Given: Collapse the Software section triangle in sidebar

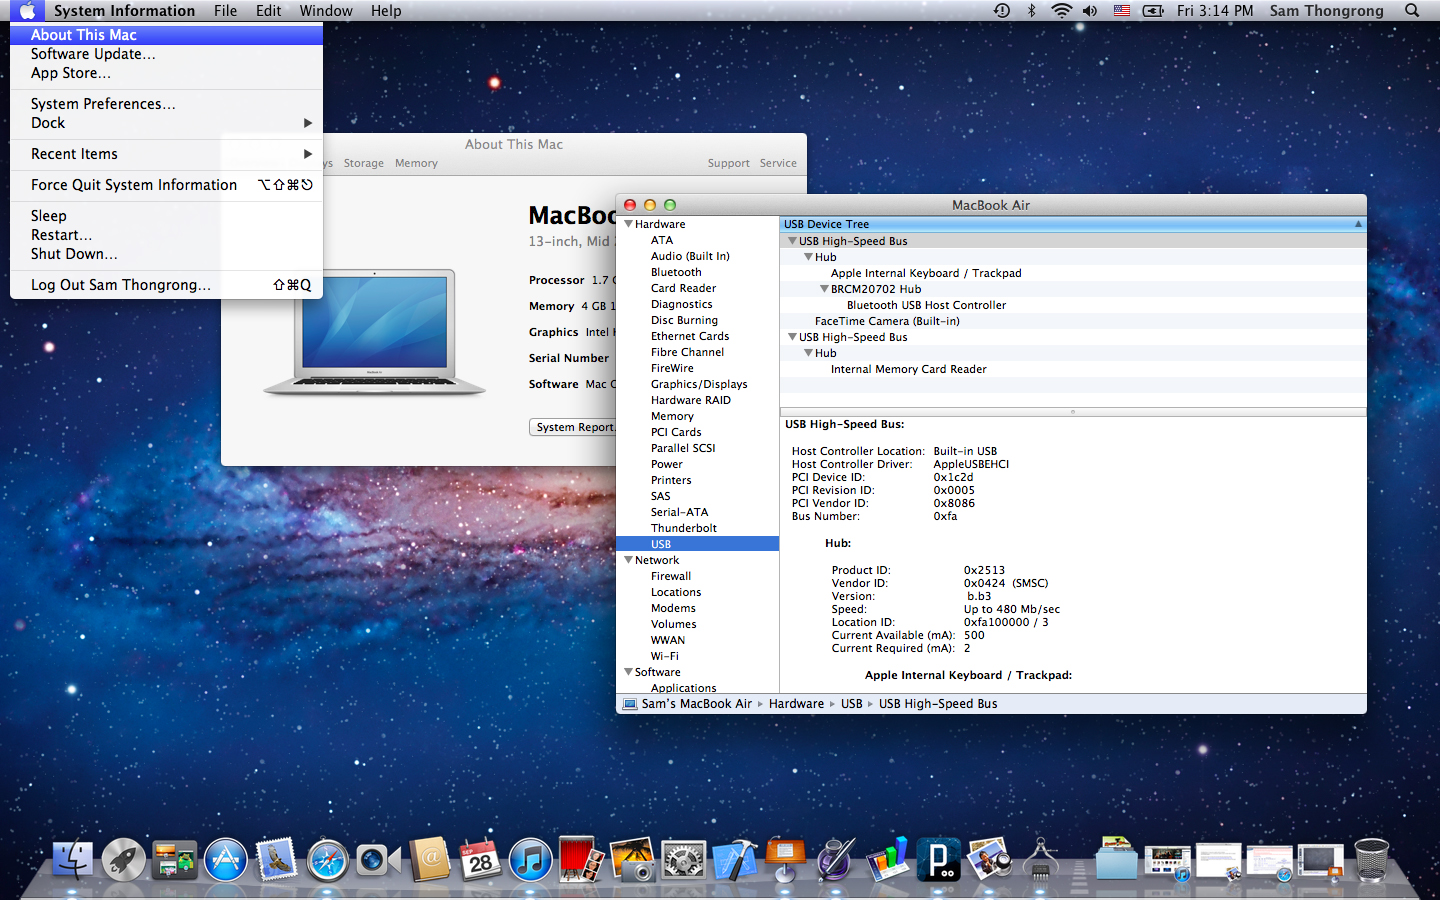Looking at the screenshot, I should pyautogui.click(x=628, y=672).
